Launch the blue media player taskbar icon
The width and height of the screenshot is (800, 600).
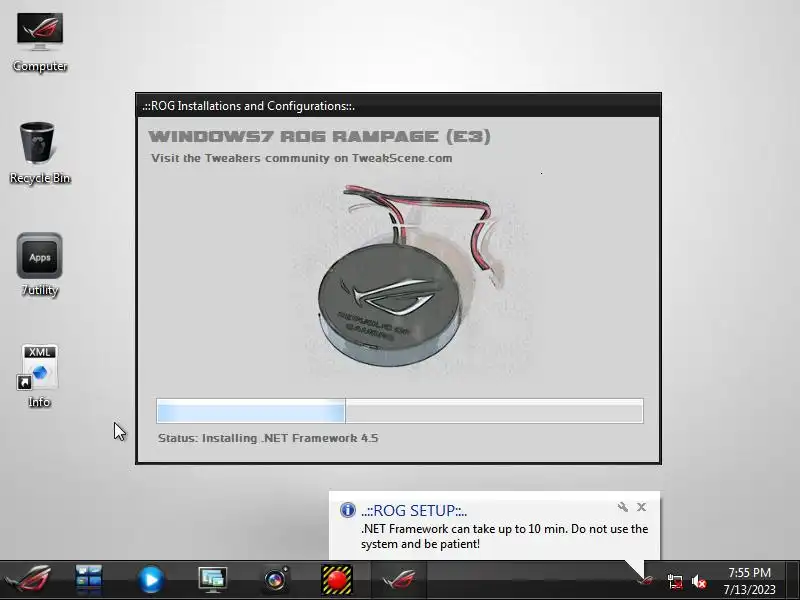tap(151, 580)
